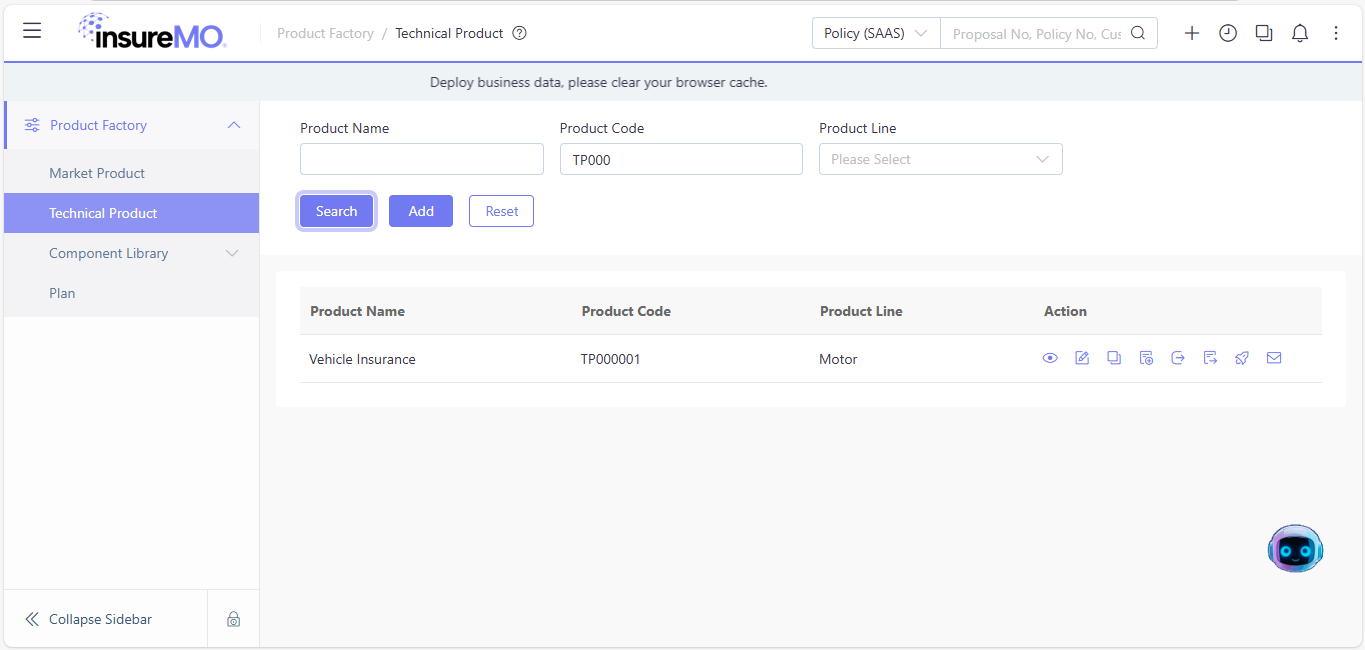Click the Add button

(x=421, y=211)
